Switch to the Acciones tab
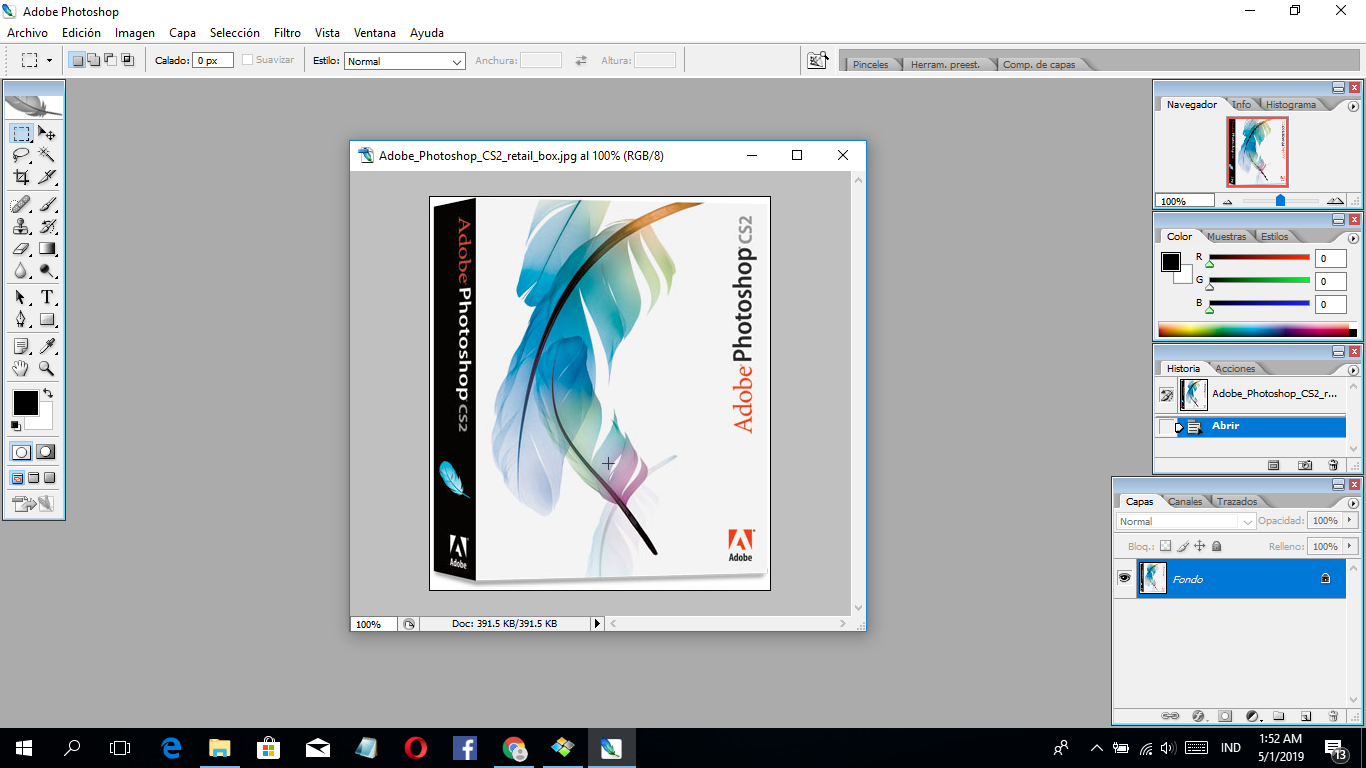Viewport: 1366px width, 768px height. pyautogui.click(x=1235, y=368)
